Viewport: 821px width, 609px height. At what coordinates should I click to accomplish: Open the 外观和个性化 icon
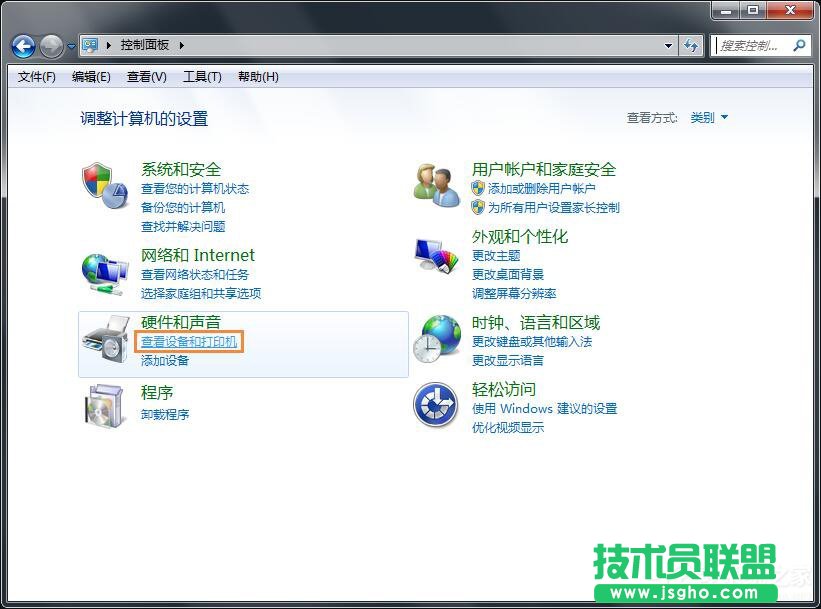(437, 254)
